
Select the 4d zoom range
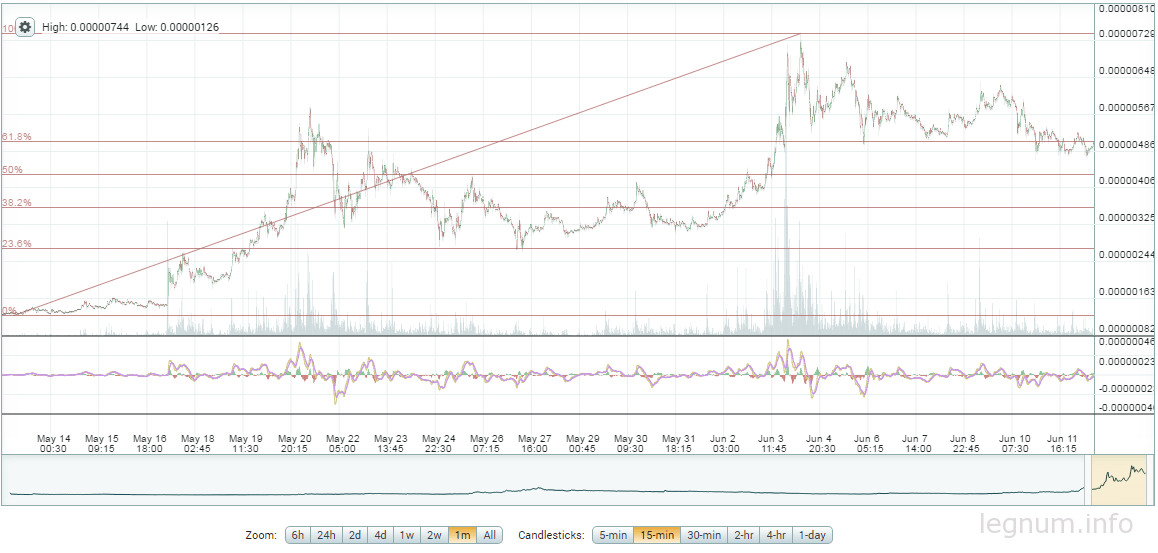coord(380,535)
